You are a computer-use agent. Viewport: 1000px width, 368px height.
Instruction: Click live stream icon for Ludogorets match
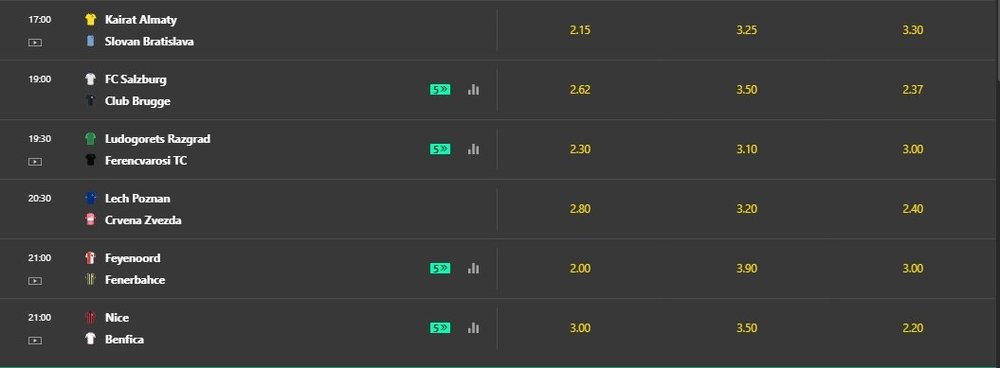pos(35,162)
